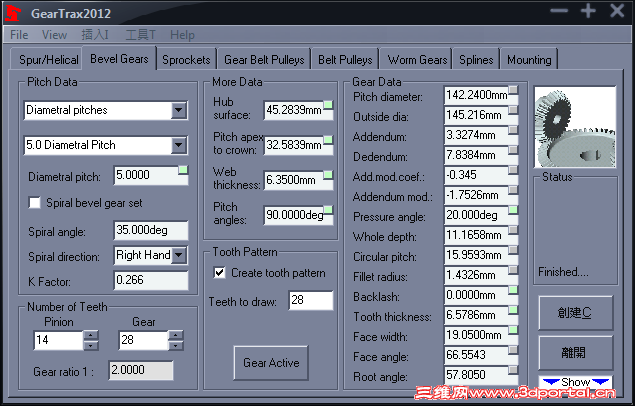Click the Pinion teeth number field
This screenshot has width=635, height=406.
(59, 340)
